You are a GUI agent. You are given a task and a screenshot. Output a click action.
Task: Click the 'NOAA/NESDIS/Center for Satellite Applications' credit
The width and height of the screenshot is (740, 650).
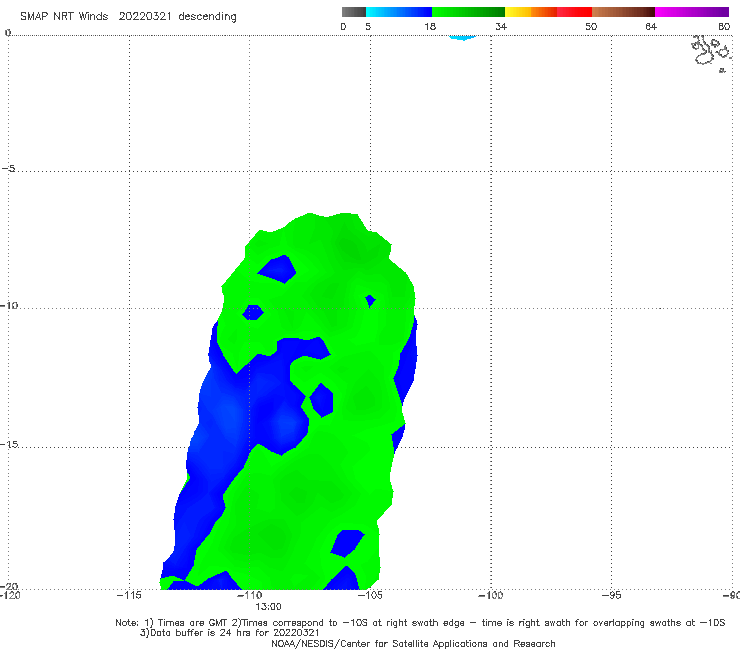pyautogui.click(x=413, y=643)
